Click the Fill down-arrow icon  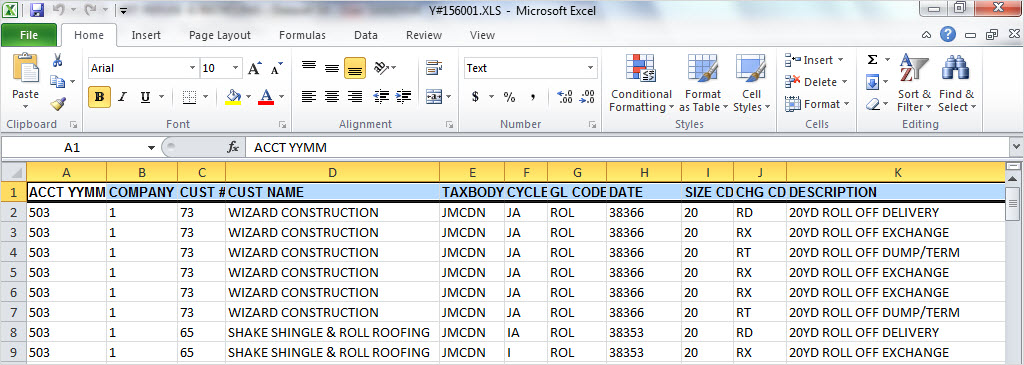tap(872, 82)
